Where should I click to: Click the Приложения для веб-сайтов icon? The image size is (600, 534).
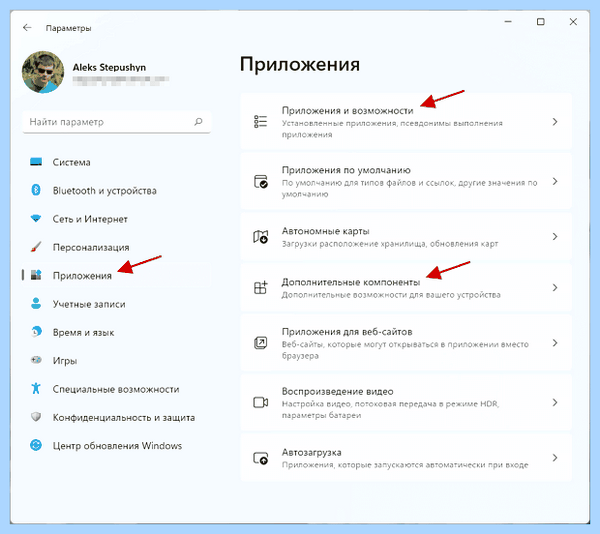(261, 343)
